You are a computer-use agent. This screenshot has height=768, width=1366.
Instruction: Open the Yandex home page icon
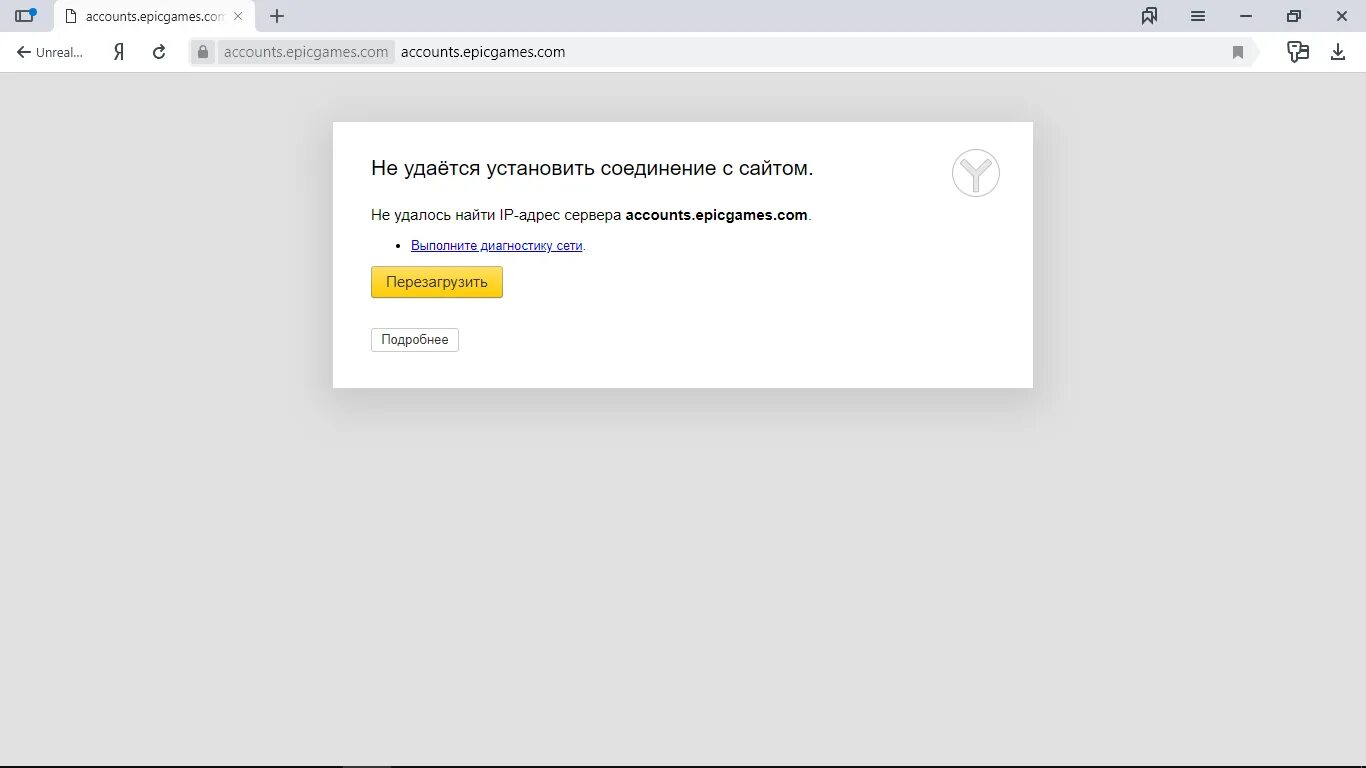pos(119,52)
